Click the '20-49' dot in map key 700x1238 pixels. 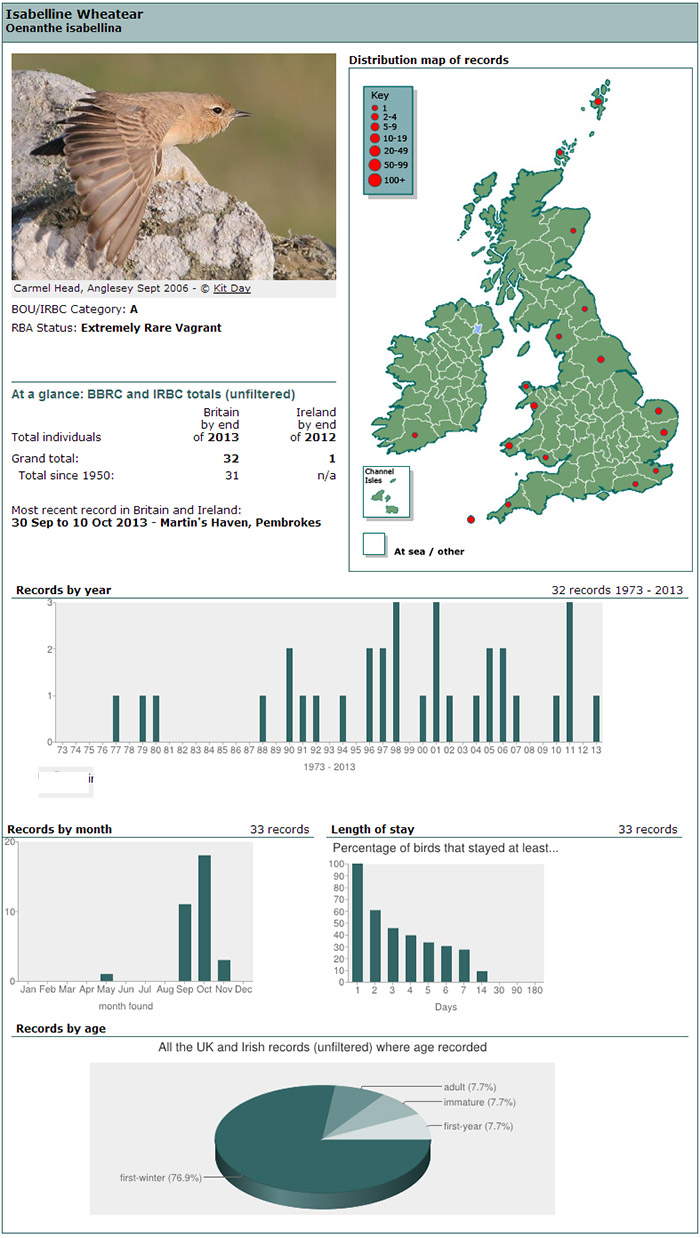(x=374, y=151)
